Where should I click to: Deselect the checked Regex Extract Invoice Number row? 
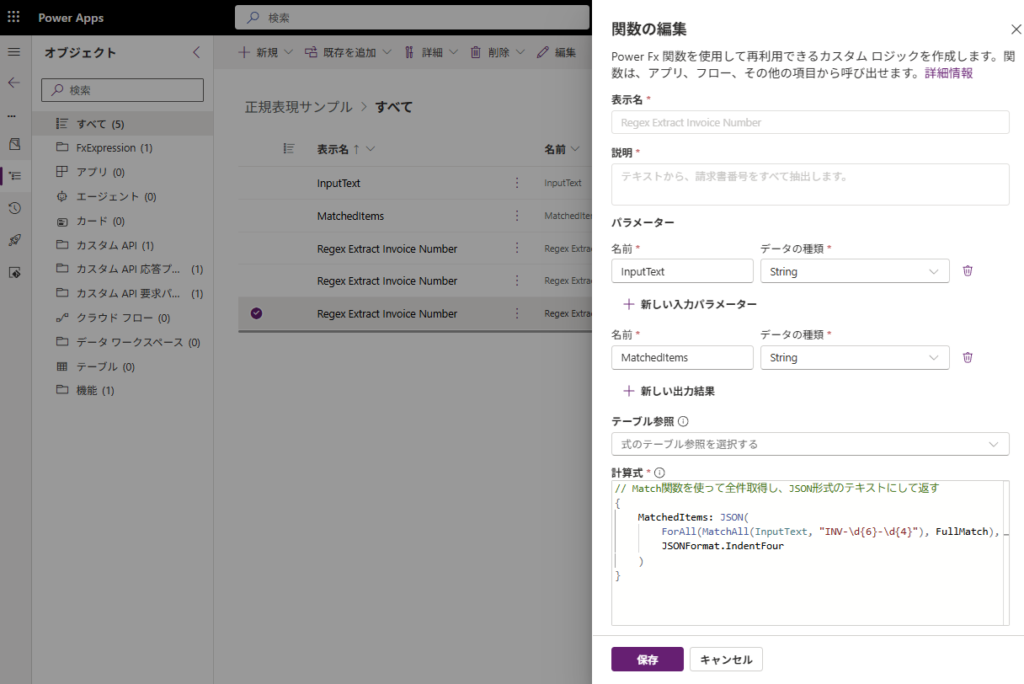pos(256,313)
